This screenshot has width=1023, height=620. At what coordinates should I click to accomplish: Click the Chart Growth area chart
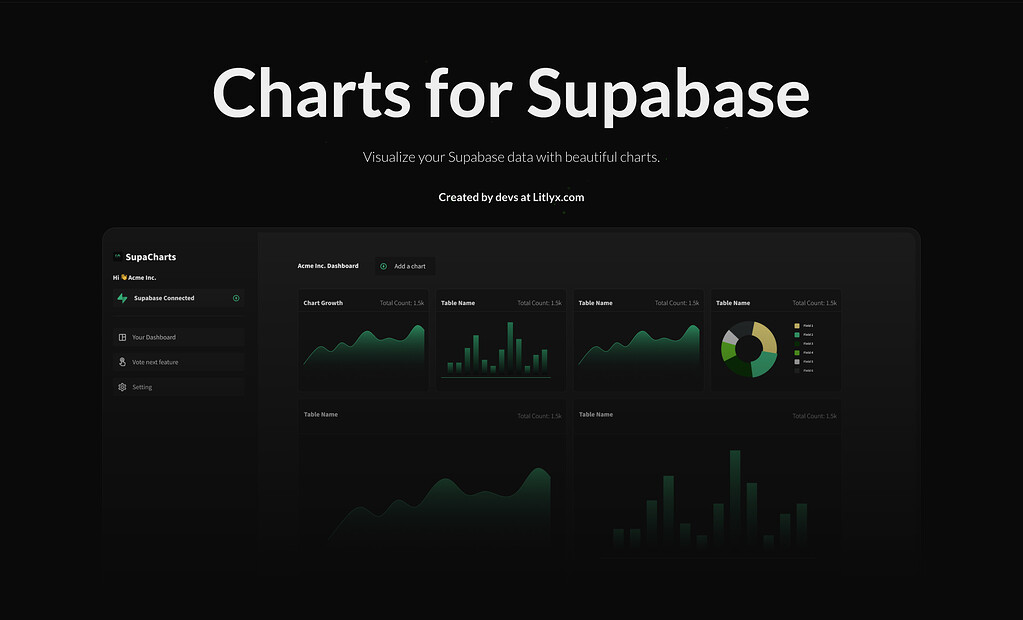click(363, 350)
